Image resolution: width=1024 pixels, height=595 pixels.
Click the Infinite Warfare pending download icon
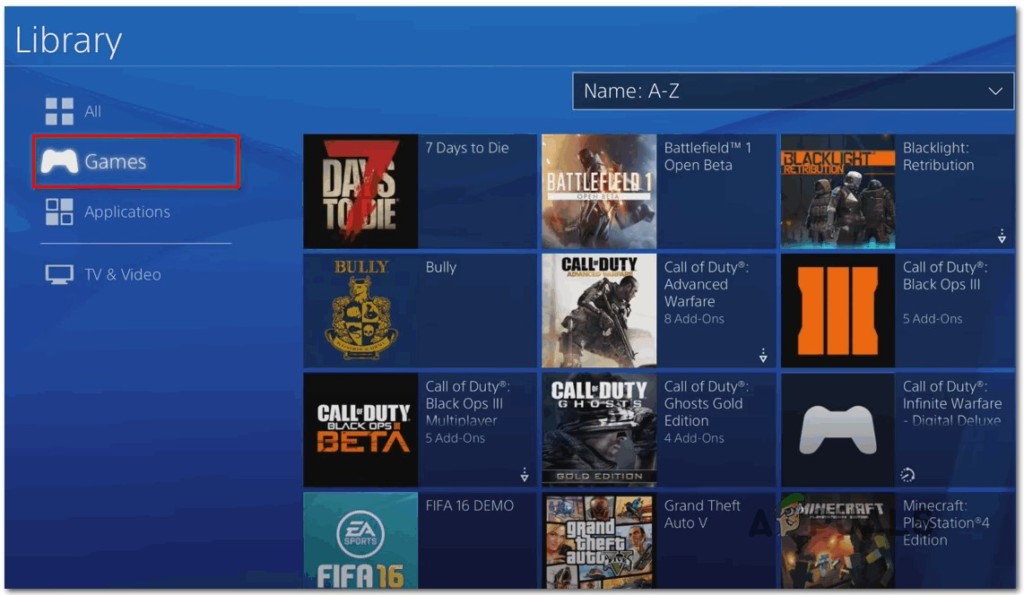[908, 475]
